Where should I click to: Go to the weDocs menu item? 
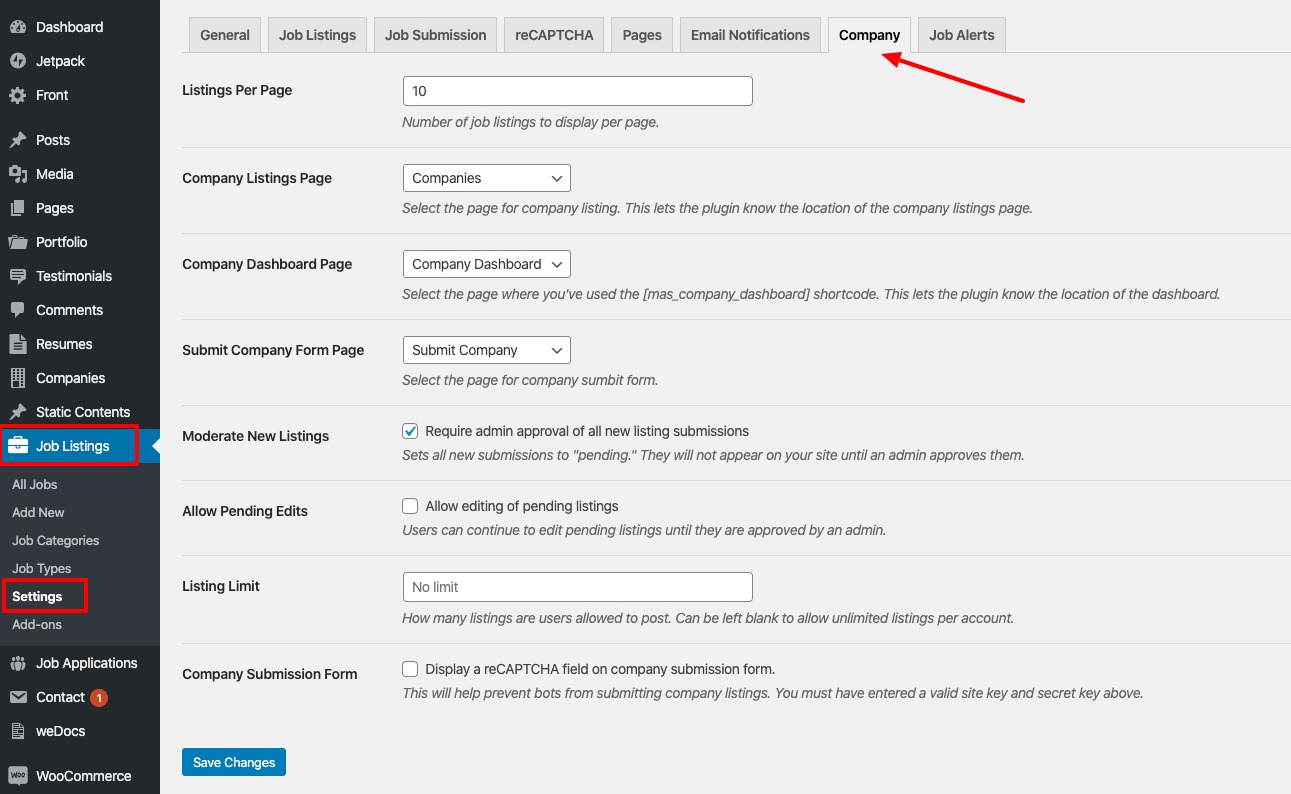(x=80, y=731)
